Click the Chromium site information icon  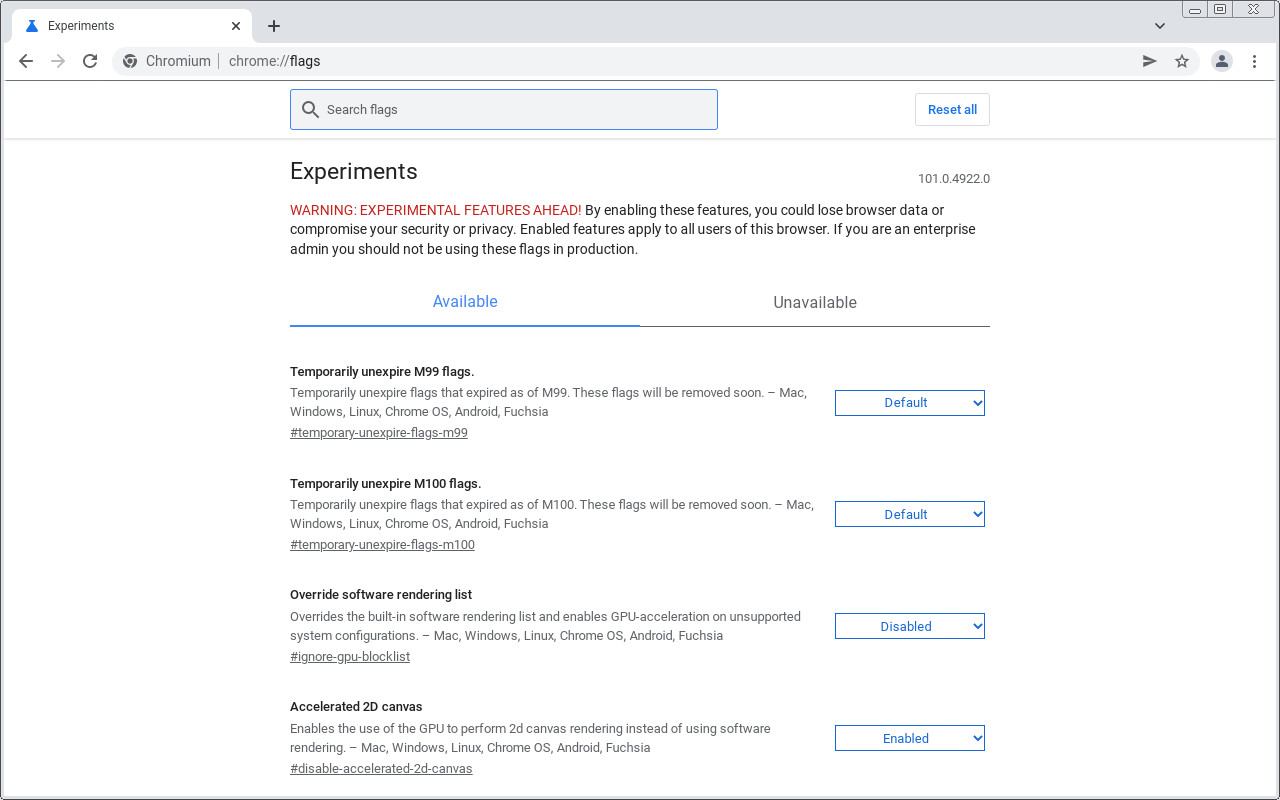pos(130,61)
